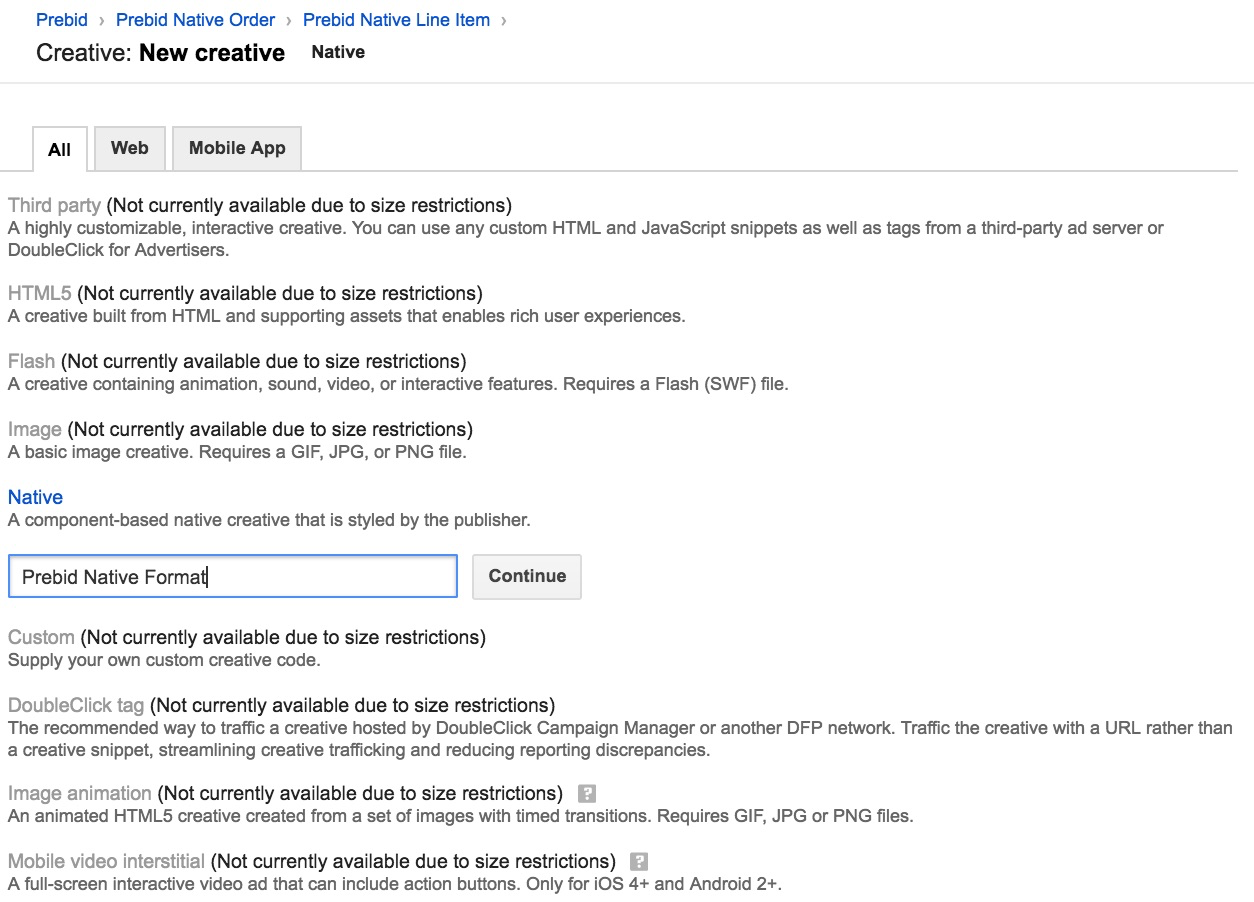This screenshot has width=1254, height=902.
Task: Select the Image animation option
Action: pyautogui.click(x=80, y=793)
